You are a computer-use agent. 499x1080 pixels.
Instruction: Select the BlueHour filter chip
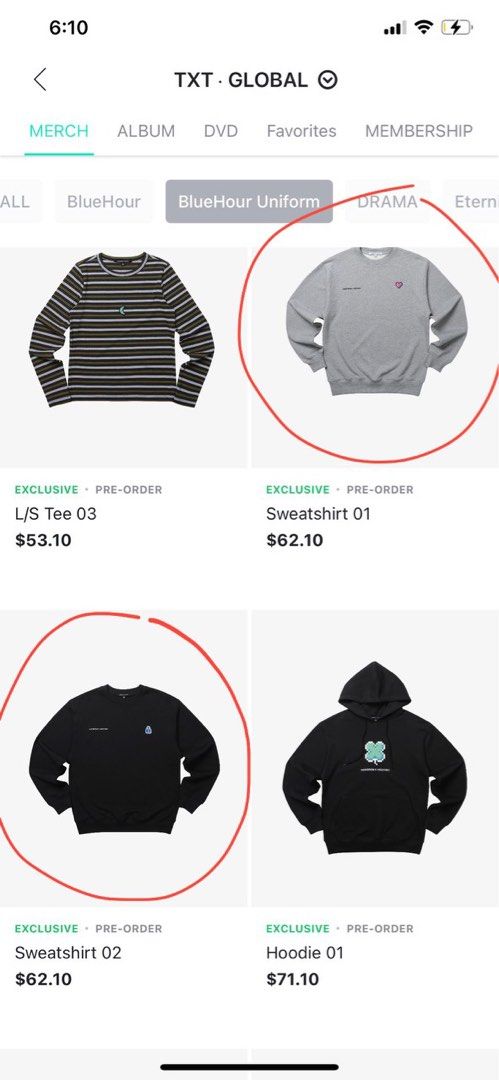104,202
